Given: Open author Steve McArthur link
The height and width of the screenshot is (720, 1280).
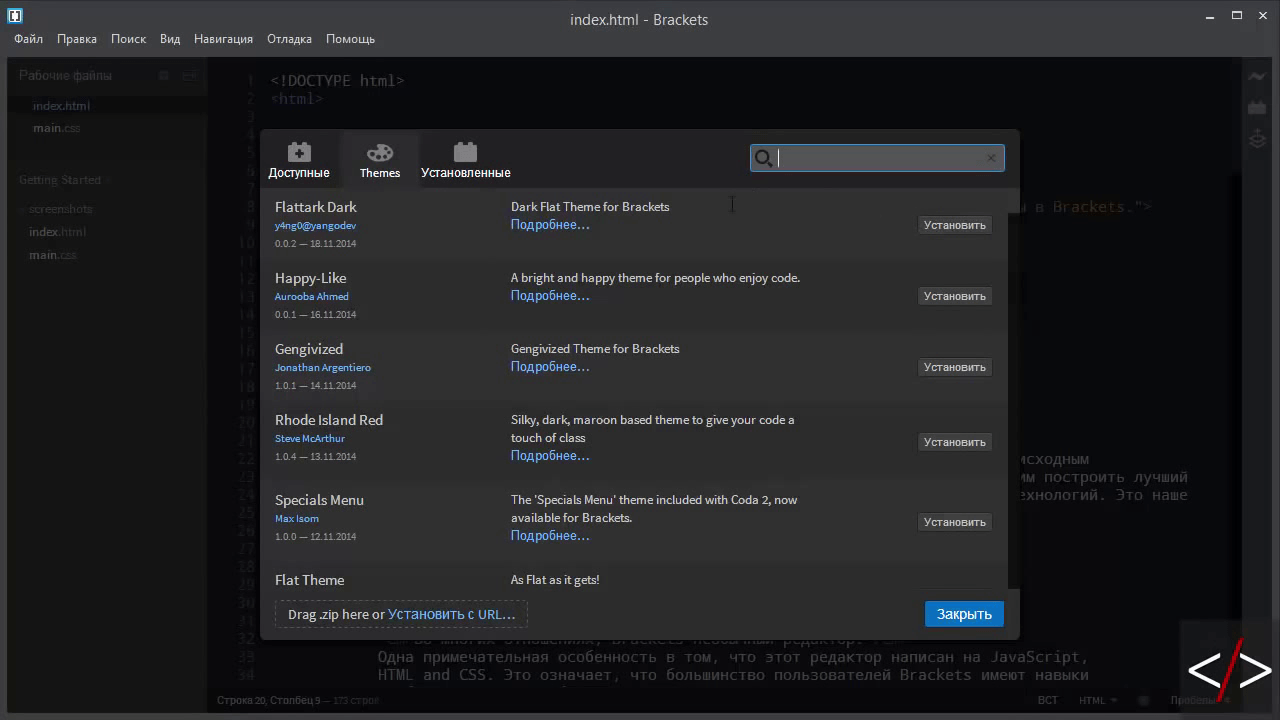Looking at the screenshot, I should (310, 439).
